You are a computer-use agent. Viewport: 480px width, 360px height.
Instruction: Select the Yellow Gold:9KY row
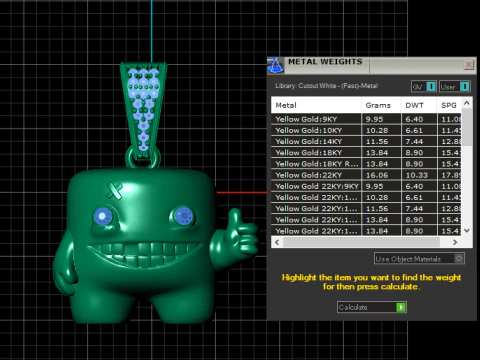(x=366, y=119)
